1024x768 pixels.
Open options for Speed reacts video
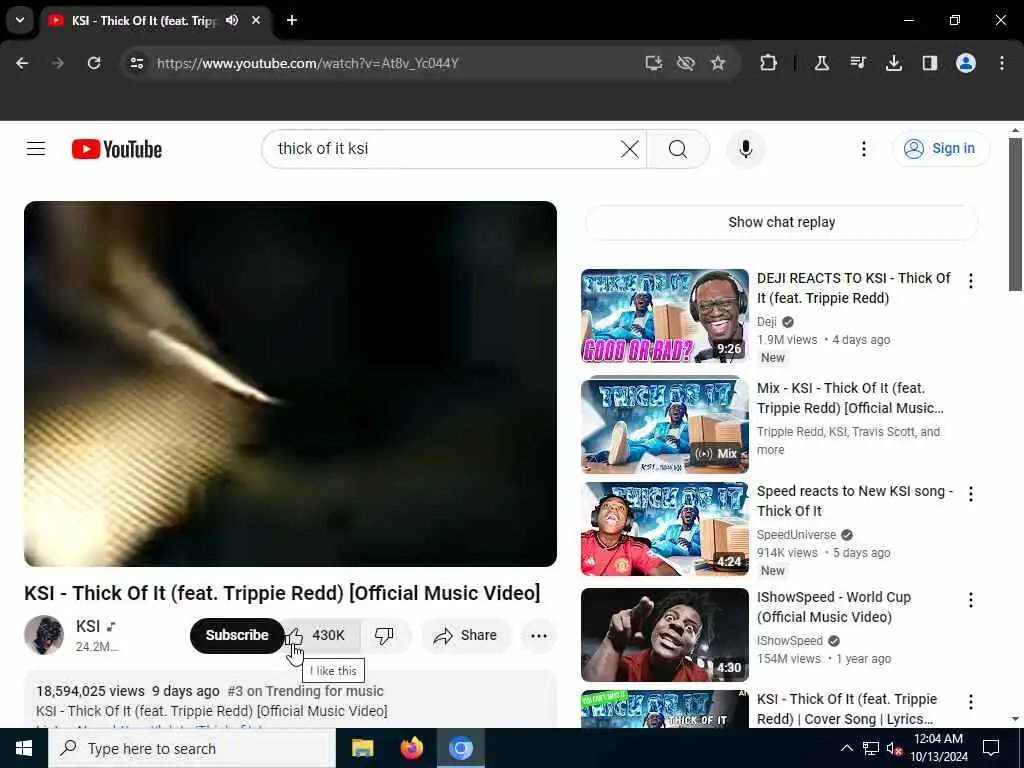(970, 494)
